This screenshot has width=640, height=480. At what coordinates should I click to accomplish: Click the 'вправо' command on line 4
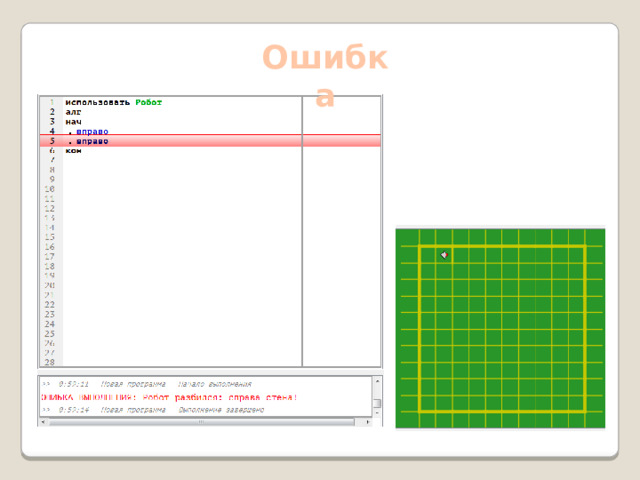[x=91, y=131]
